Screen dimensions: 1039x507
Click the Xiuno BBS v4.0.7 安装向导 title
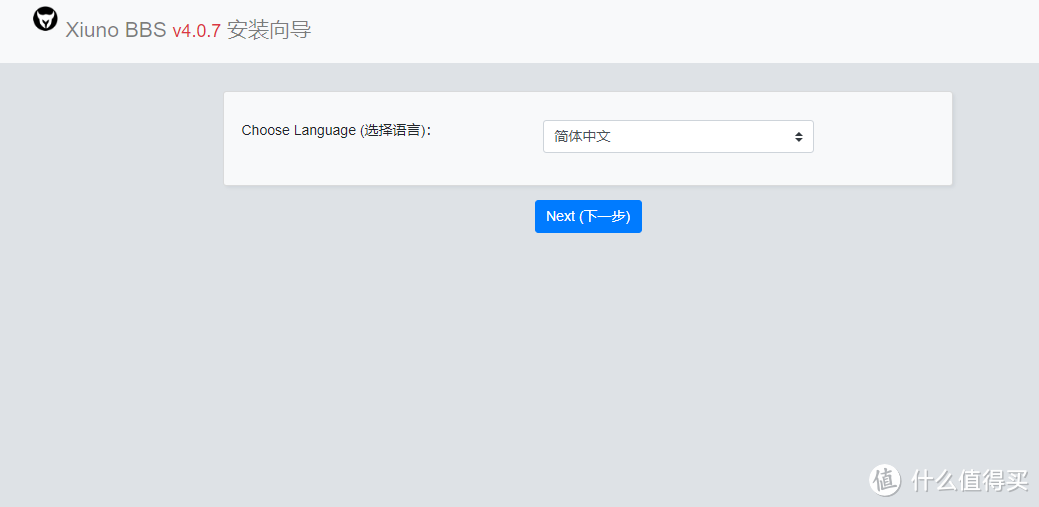coord(188,30)
